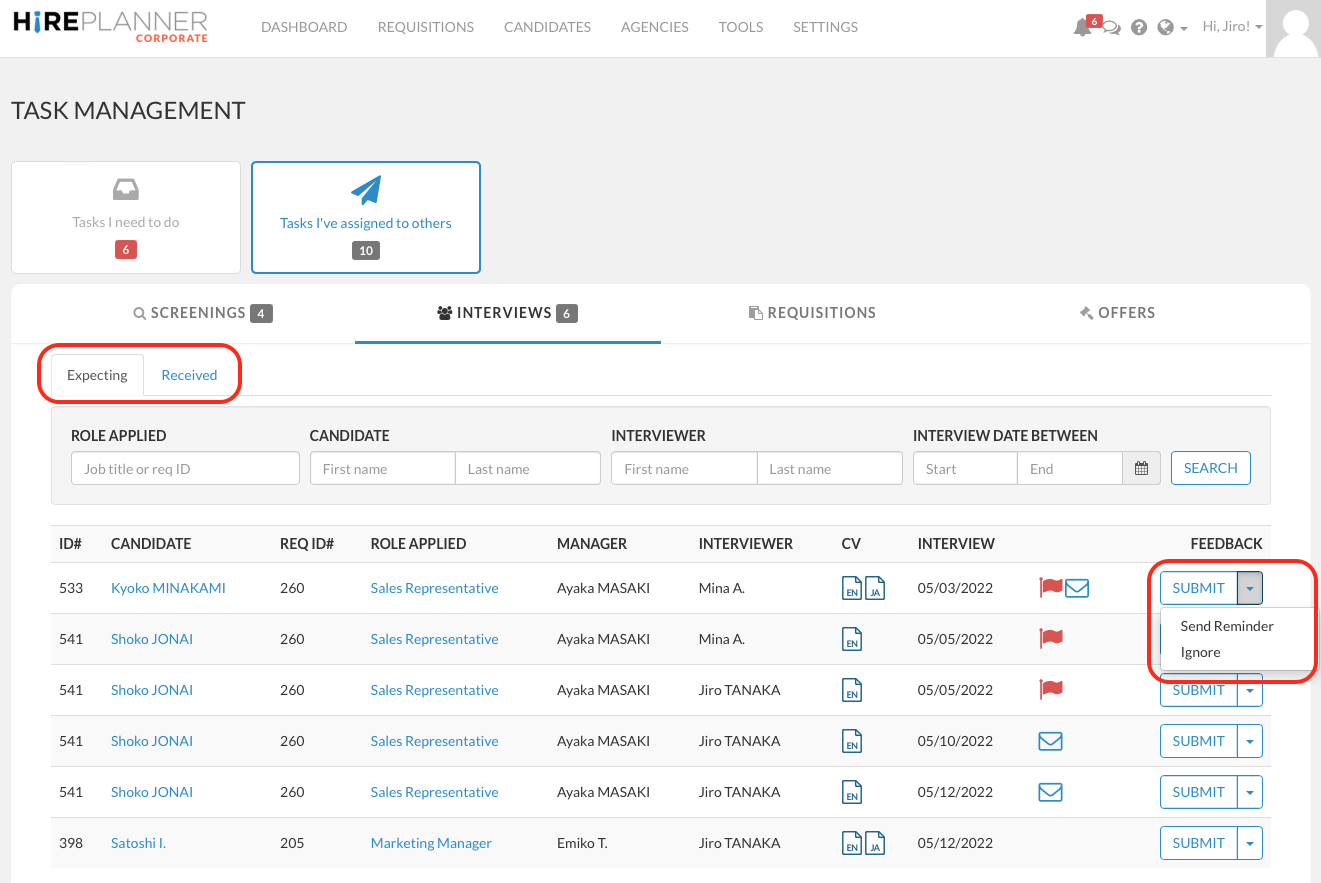The width and height of the screenshot is (1321, 883).
Task: Click the SEARCH button
Action: pos(1210,467)
